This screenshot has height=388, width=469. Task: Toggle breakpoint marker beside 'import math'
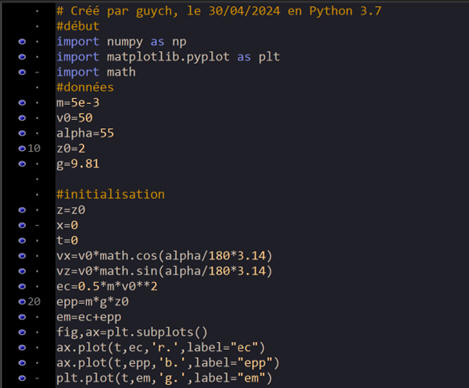tap(22, 72)
